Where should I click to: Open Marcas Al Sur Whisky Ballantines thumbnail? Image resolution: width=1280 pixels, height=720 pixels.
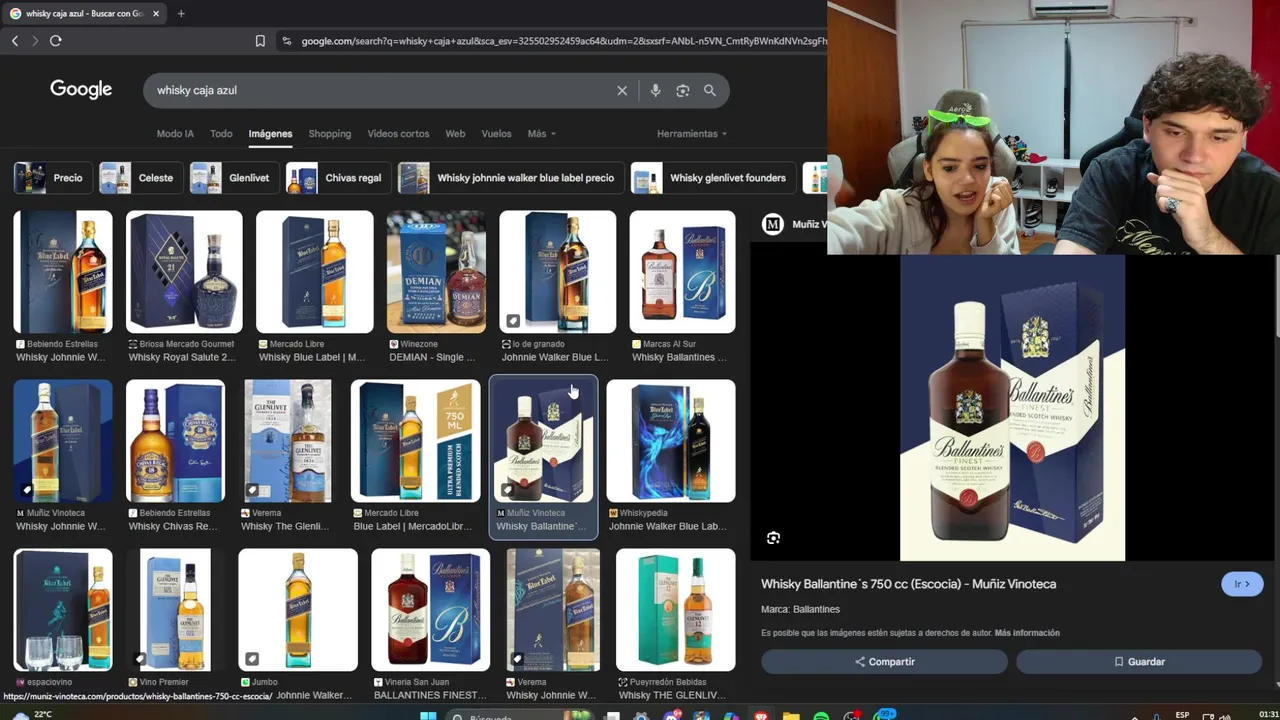pos(682,272)
